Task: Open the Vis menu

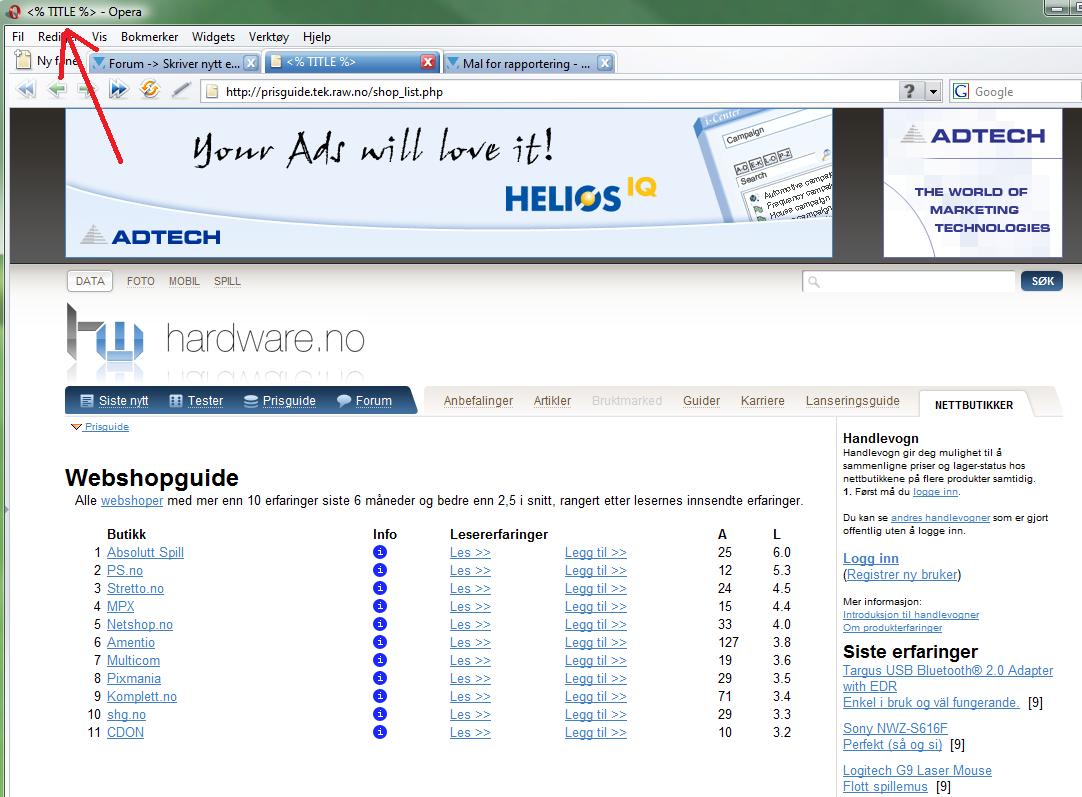Action: pyautogui.click(x=99, y=37)
